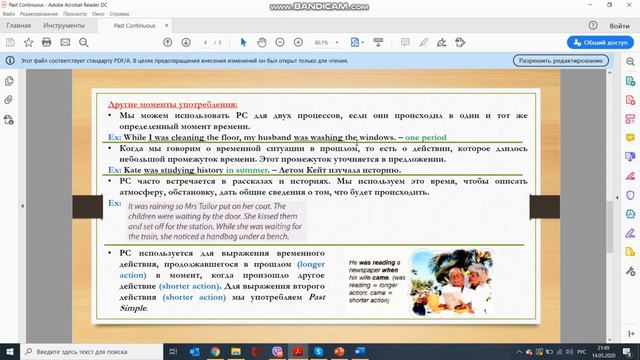Click the scrolling mode toolbar icon

378,42
